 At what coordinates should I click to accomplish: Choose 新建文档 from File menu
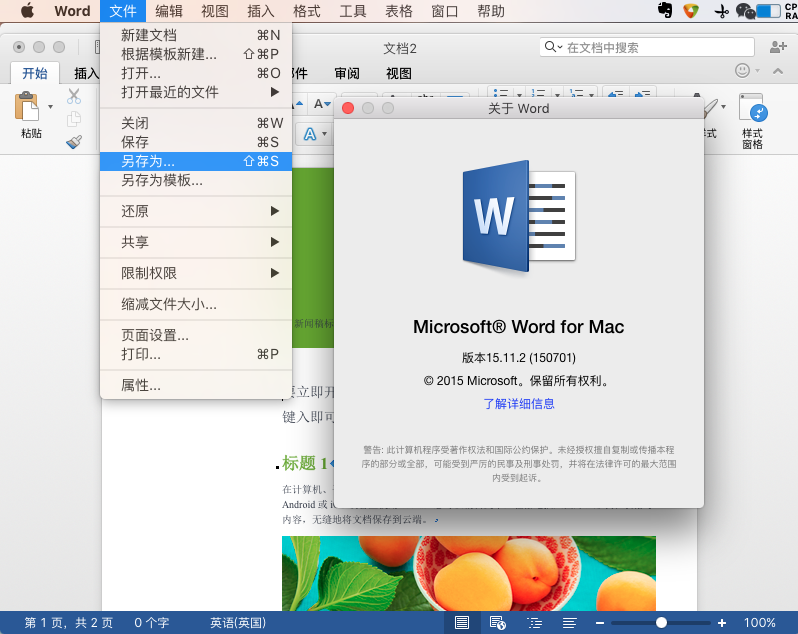pyautogui.click(x=196, y=35)
